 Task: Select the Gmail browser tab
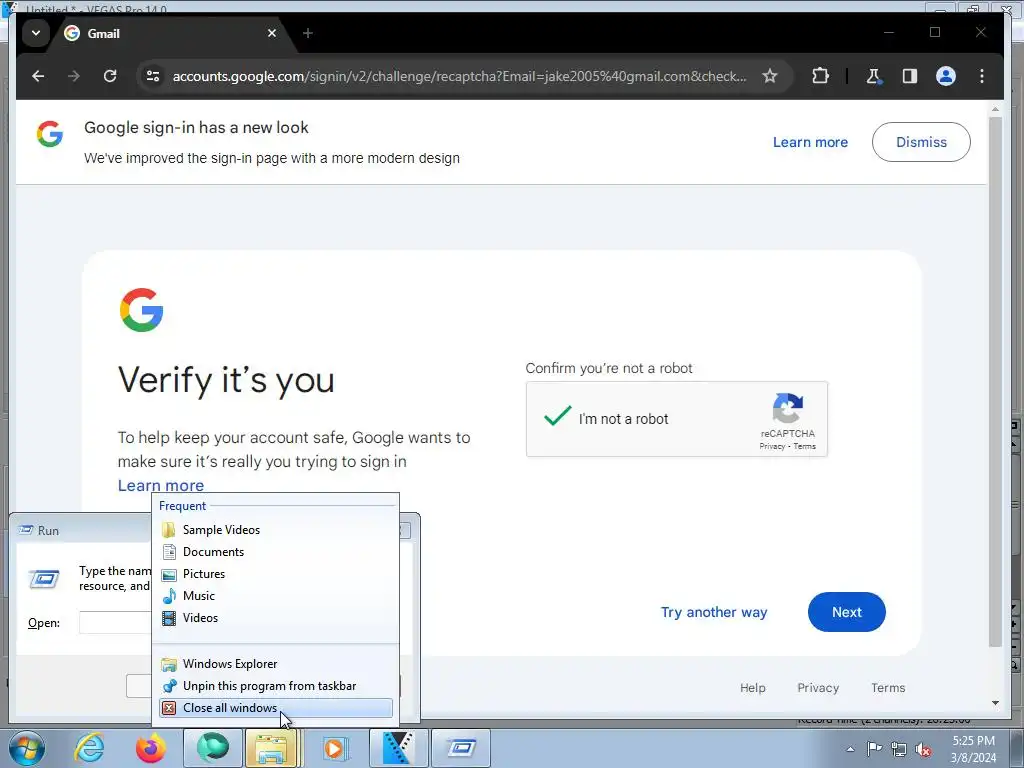(170, 33)
